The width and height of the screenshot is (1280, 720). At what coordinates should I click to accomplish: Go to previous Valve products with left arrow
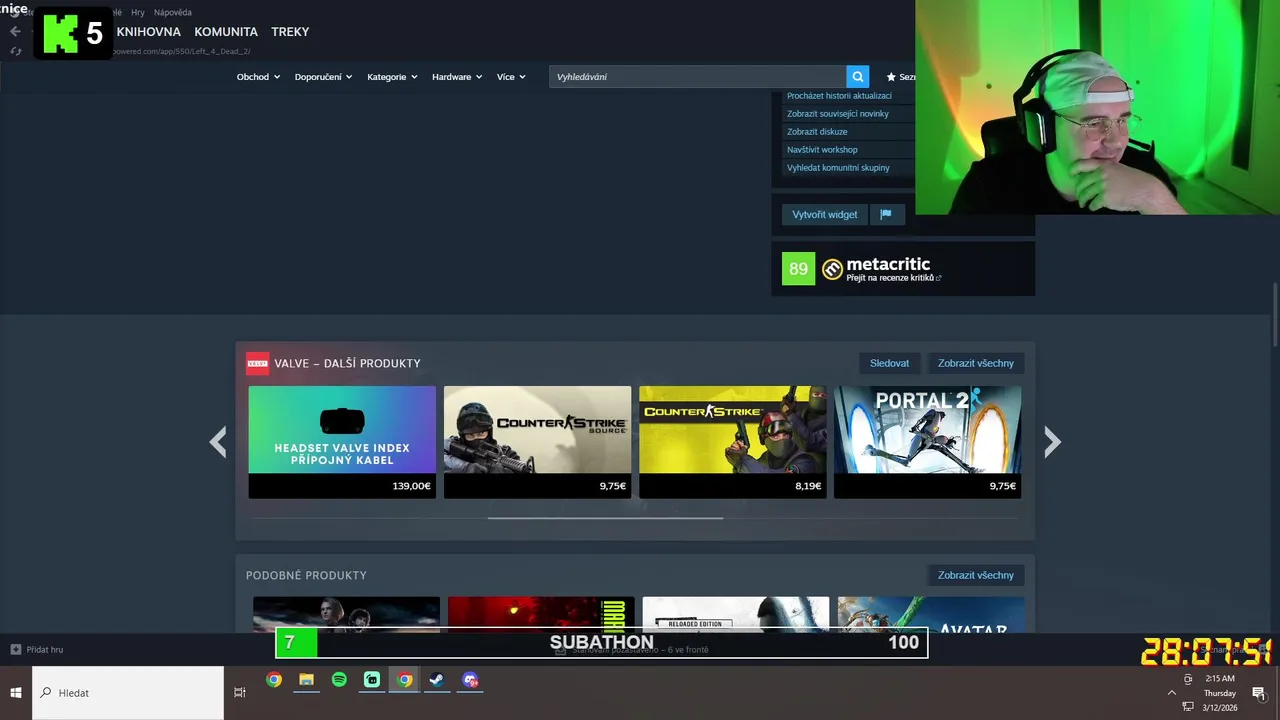pyautogui.click(x=218, y=441)
